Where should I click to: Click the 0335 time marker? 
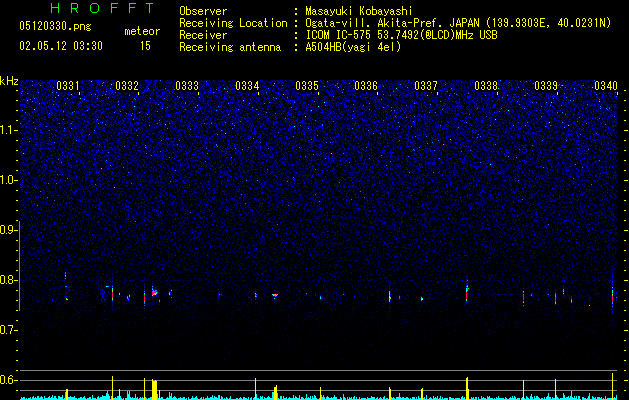click(307, 86)
